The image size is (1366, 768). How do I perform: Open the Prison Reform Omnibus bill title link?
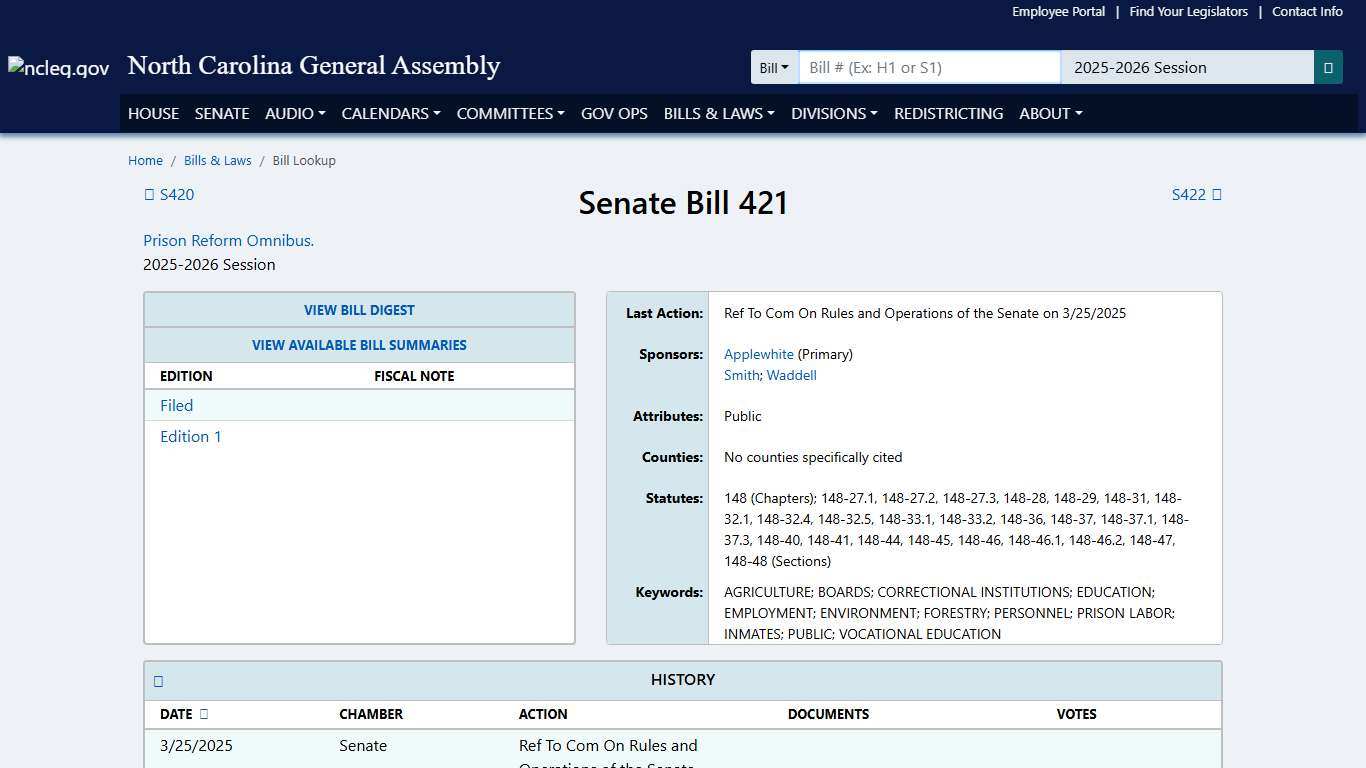[x=228, y=240]
